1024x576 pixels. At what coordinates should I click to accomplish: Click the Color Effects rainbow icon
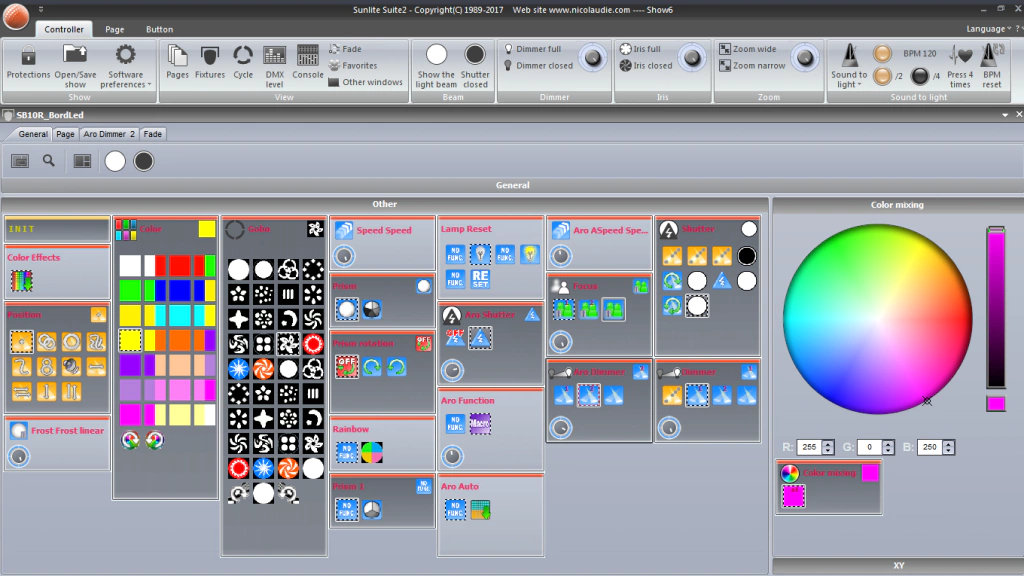coord(22,281)
